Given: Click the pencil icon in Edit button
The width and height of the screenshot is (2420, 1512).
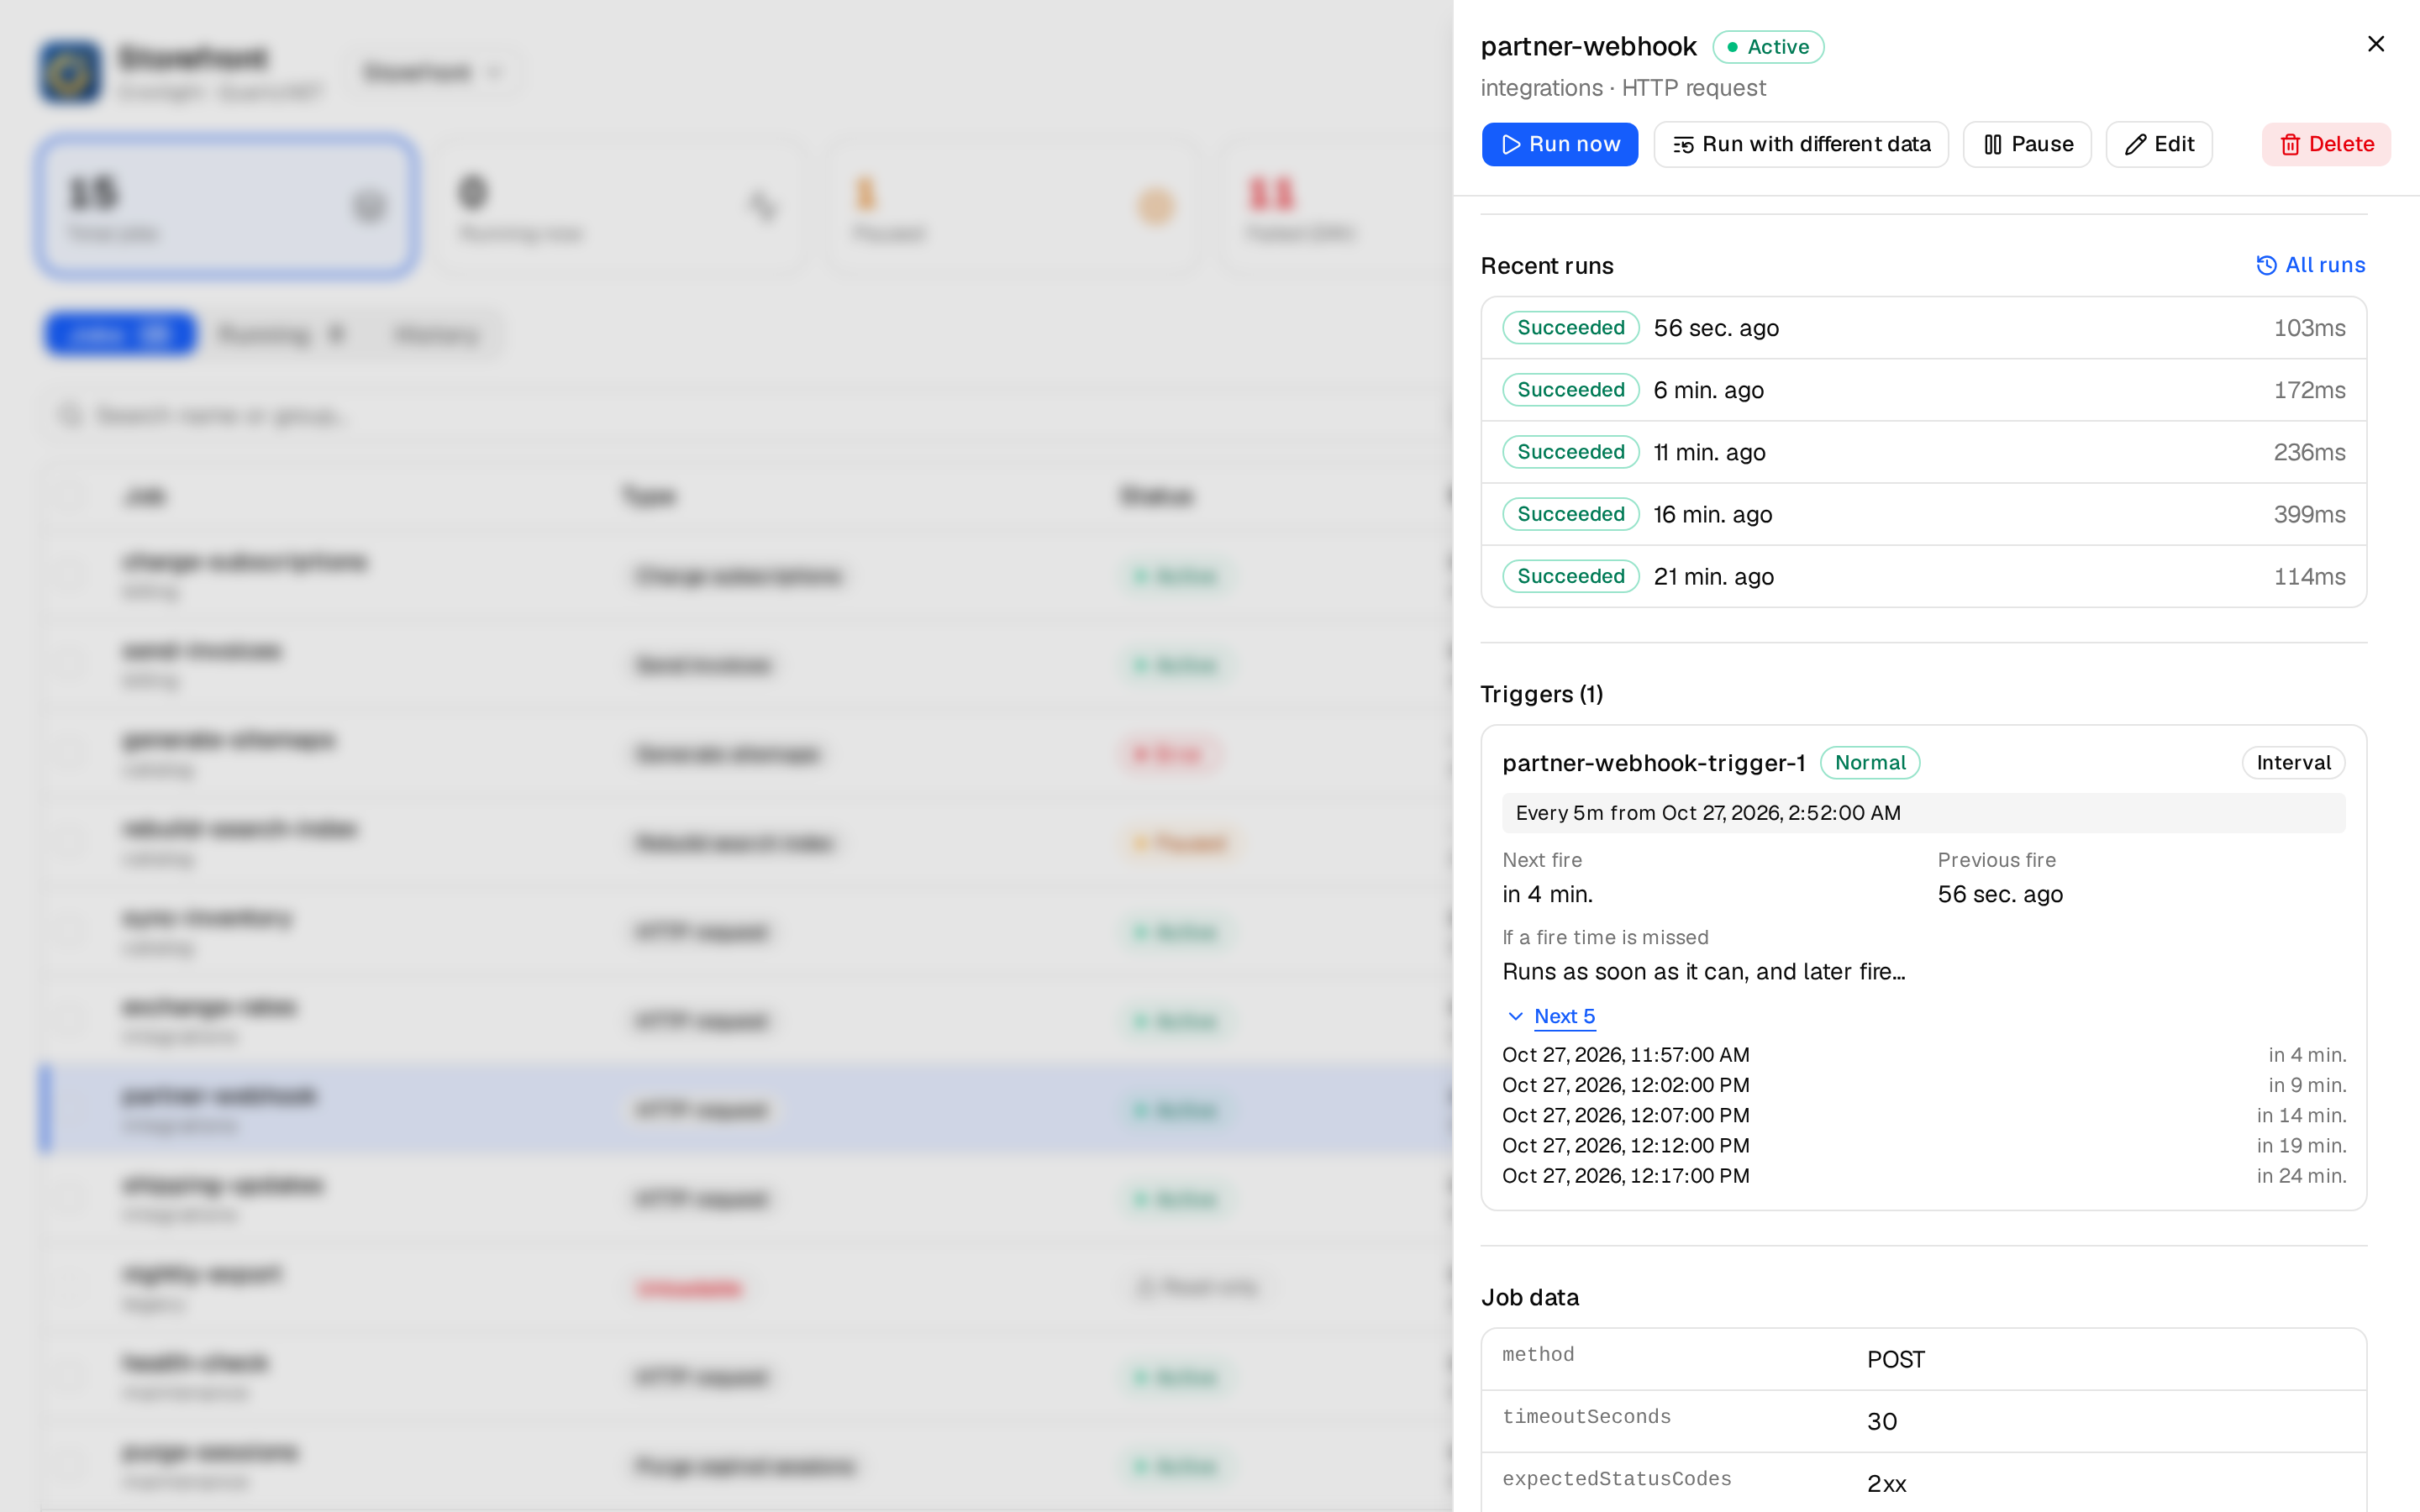Looking at the screenshot, I should [2135, 145].
